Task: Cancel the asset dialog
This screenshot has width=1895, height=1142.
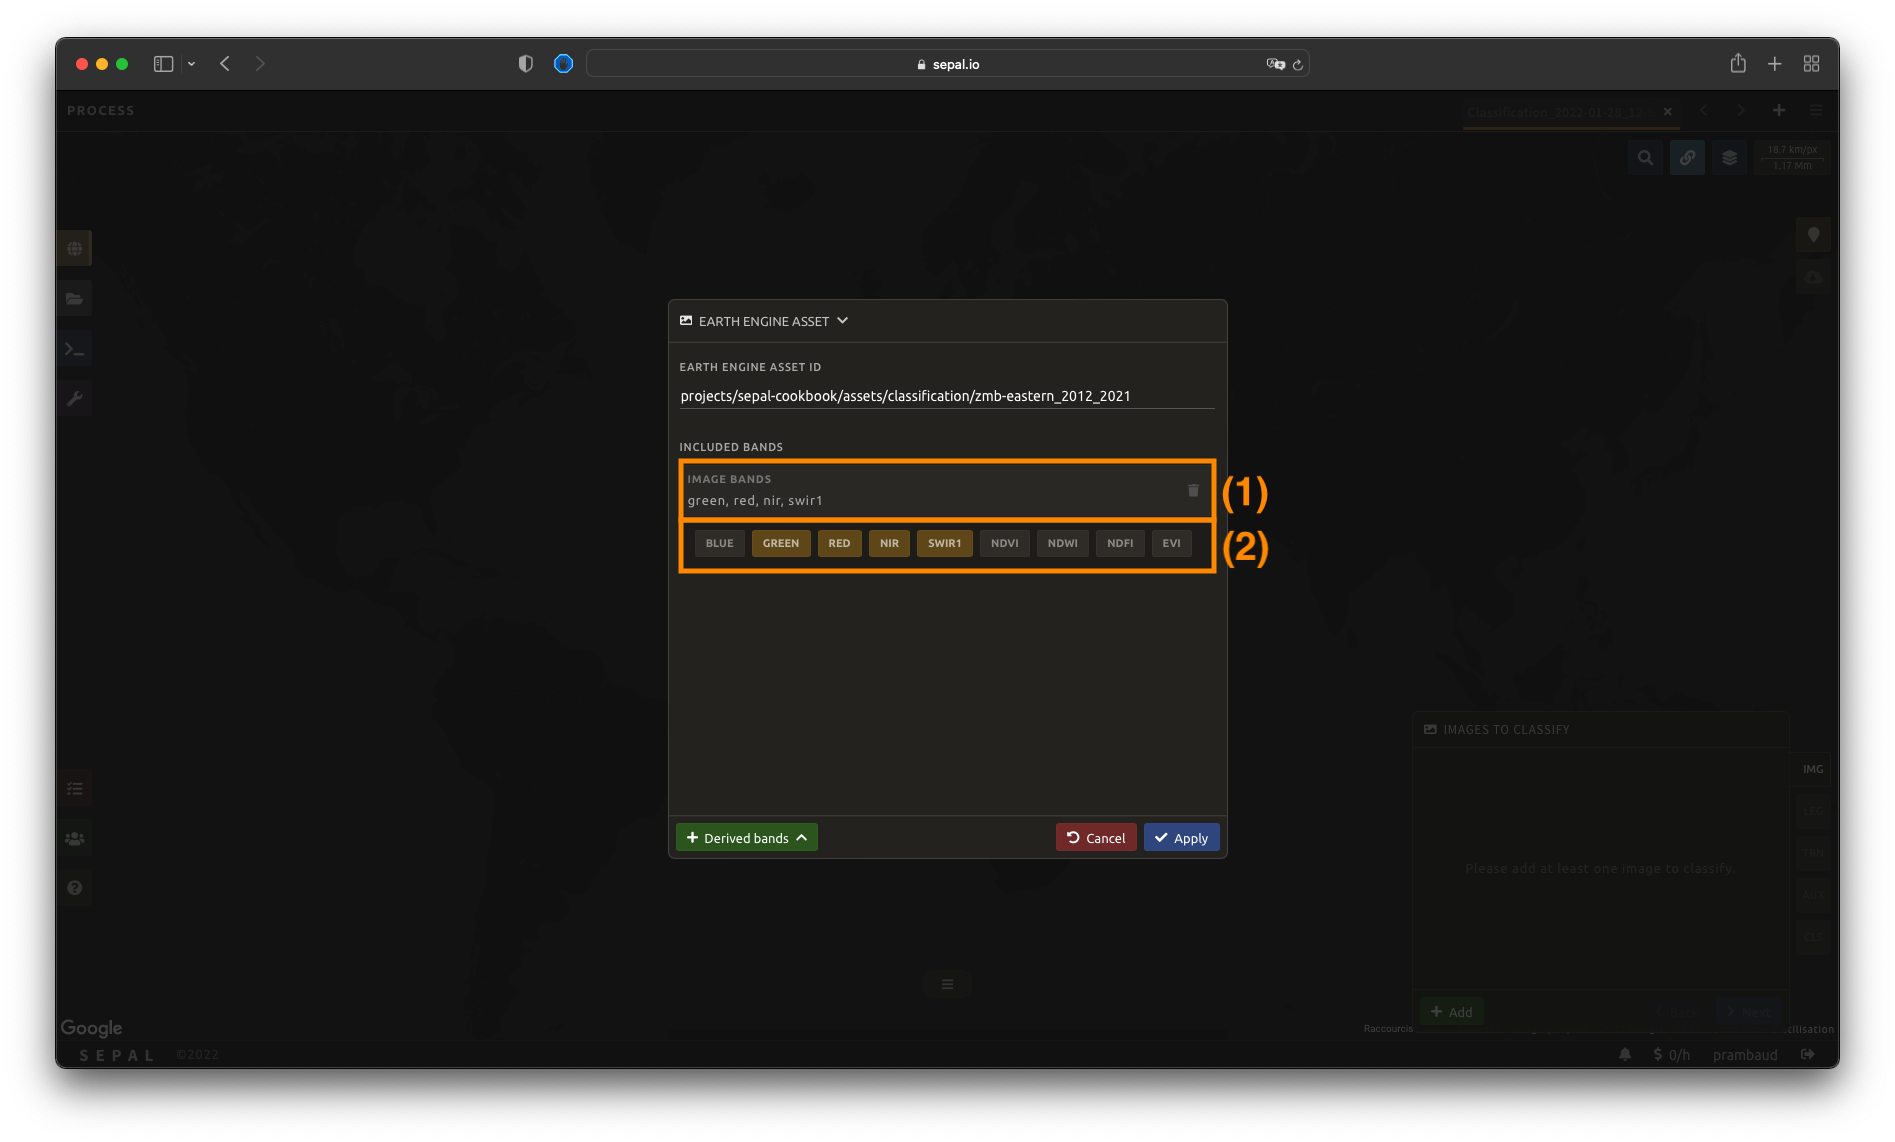Action: coord(1096,838)
